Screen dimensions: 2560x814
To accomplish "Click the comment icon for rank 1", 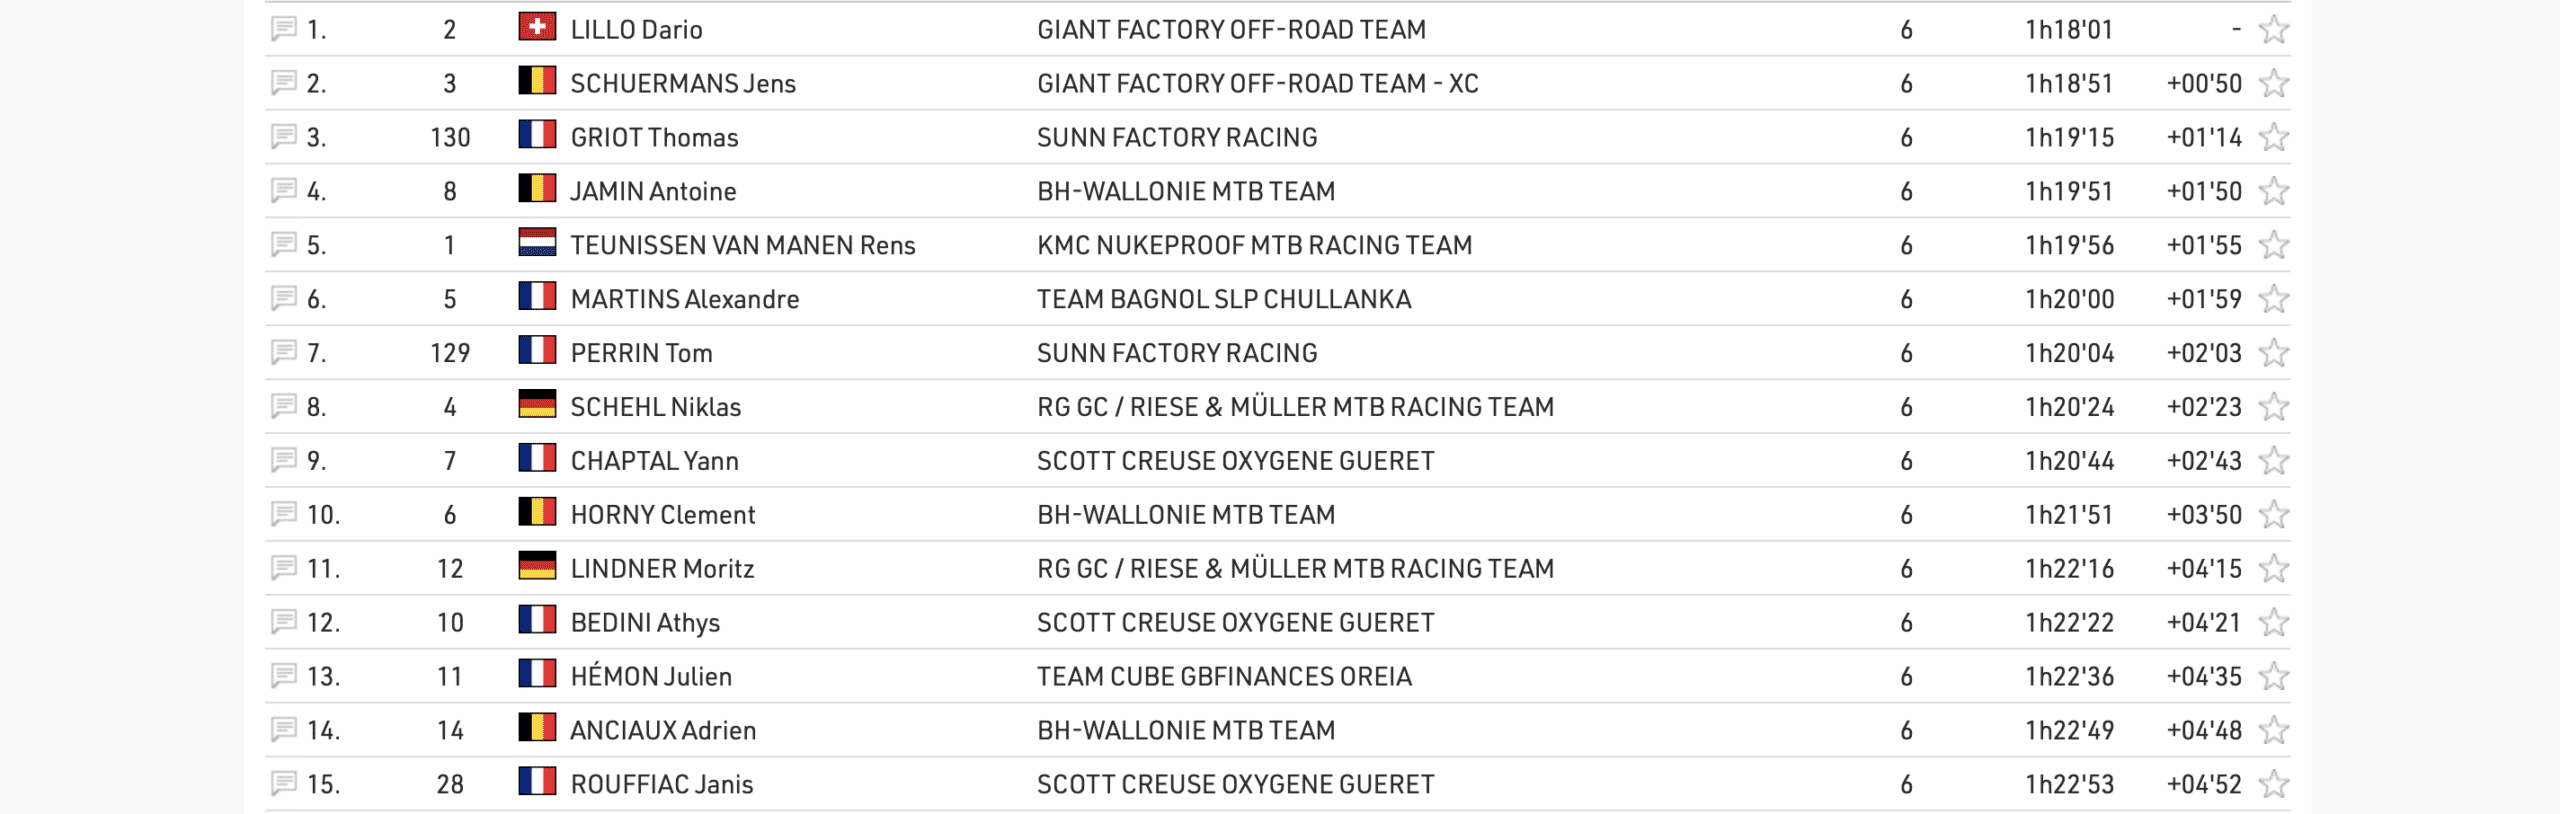I will coord(284,29).
